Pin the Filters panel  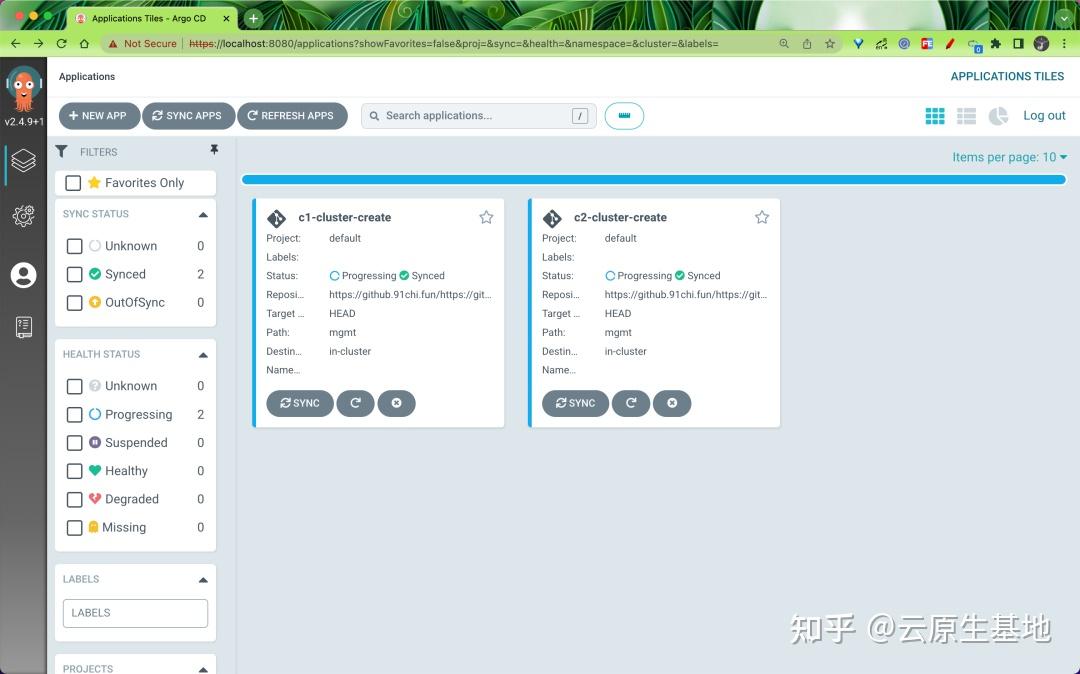click(214, 149)
